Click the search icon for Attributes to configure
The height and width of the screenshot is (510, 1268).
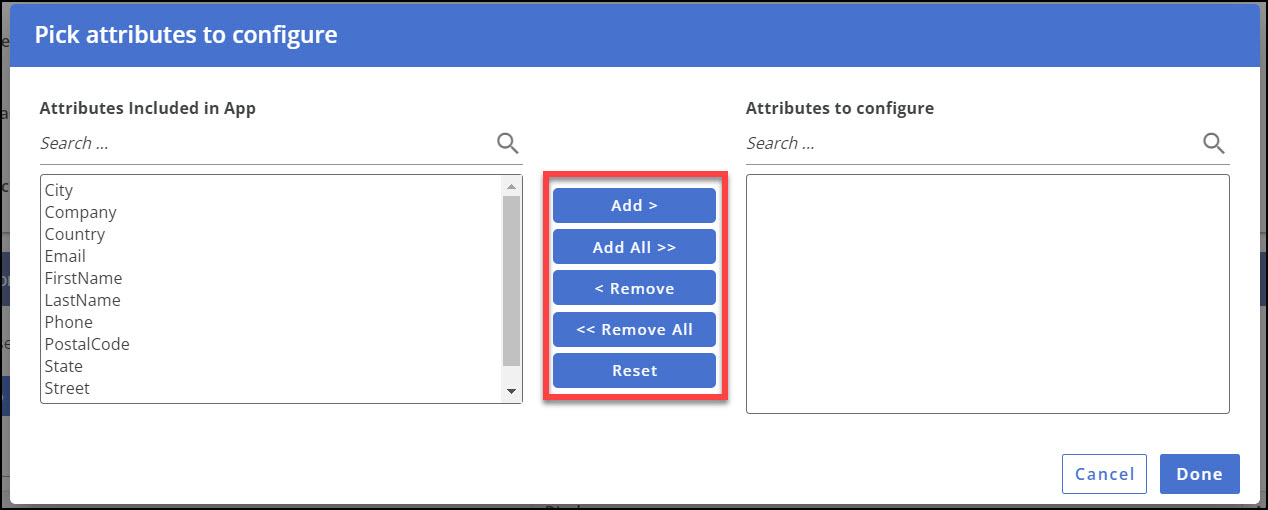(x=1213, y=143)
